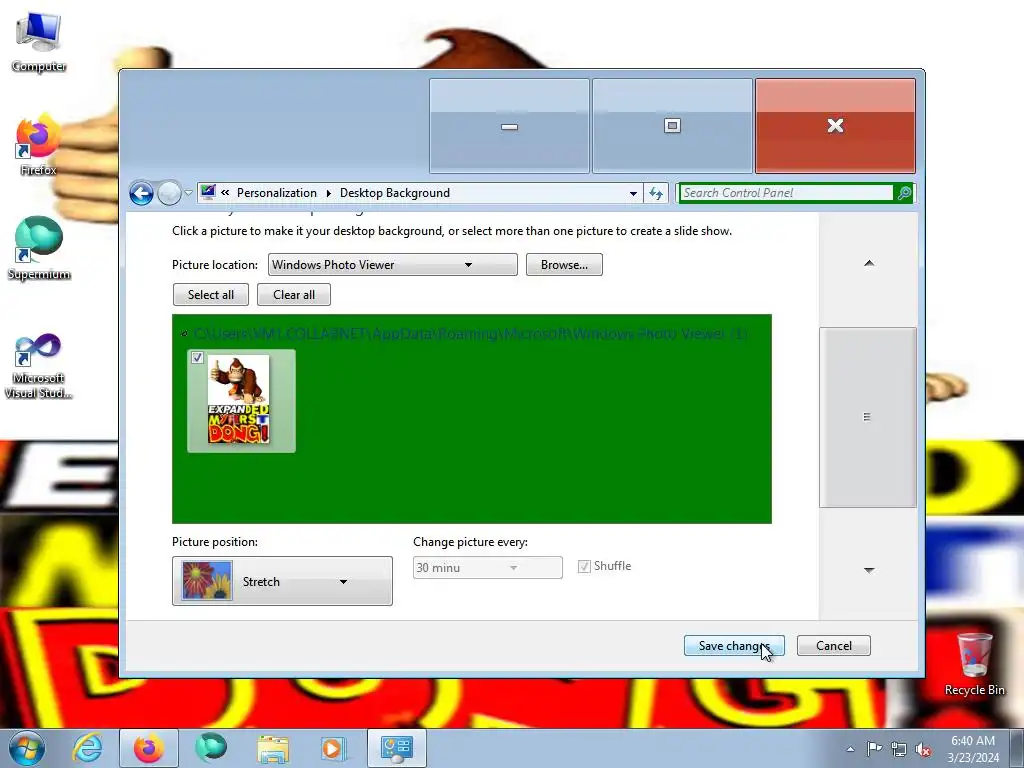Uncheck the Donkey Kong picture checkbox
The width and height of the screenshot is (1024, 768).
tap(197, 358)
